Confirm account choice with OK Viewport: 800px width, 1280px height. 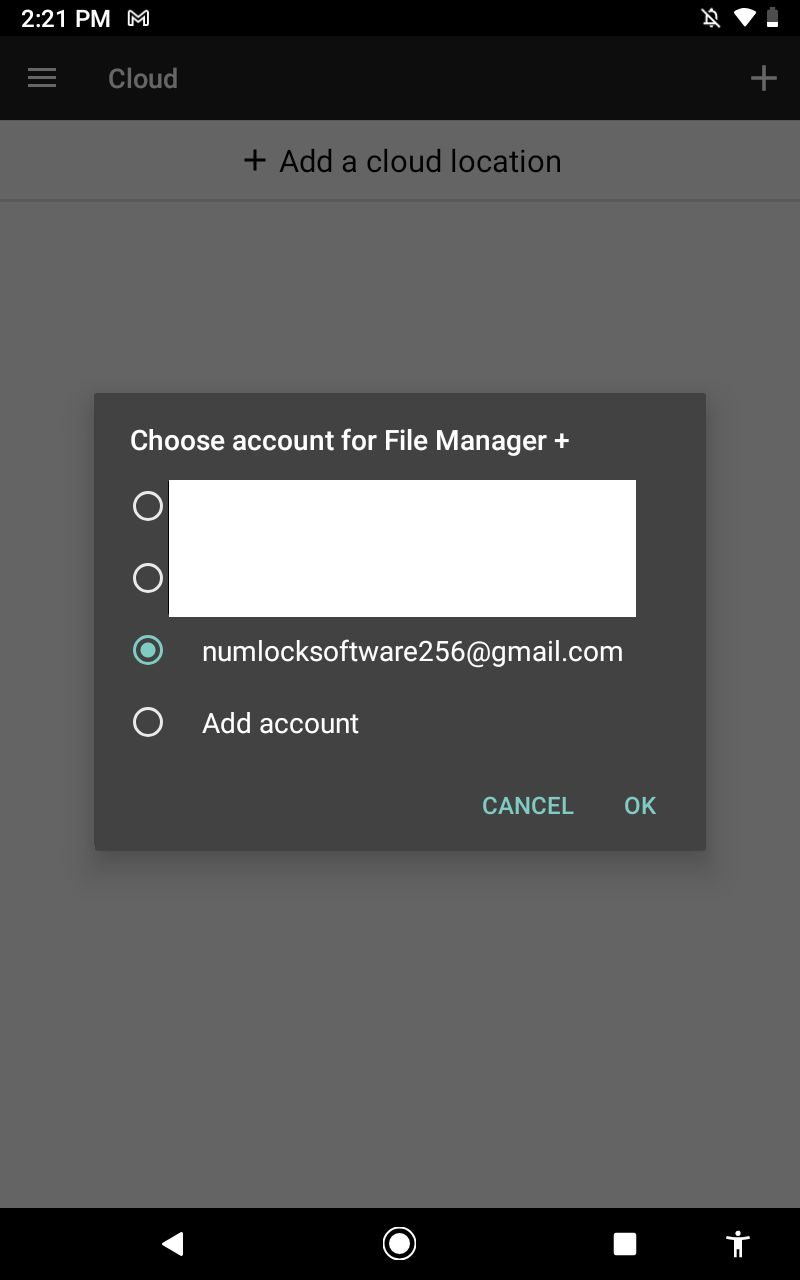pyautogui.click(x=640, y=806)
